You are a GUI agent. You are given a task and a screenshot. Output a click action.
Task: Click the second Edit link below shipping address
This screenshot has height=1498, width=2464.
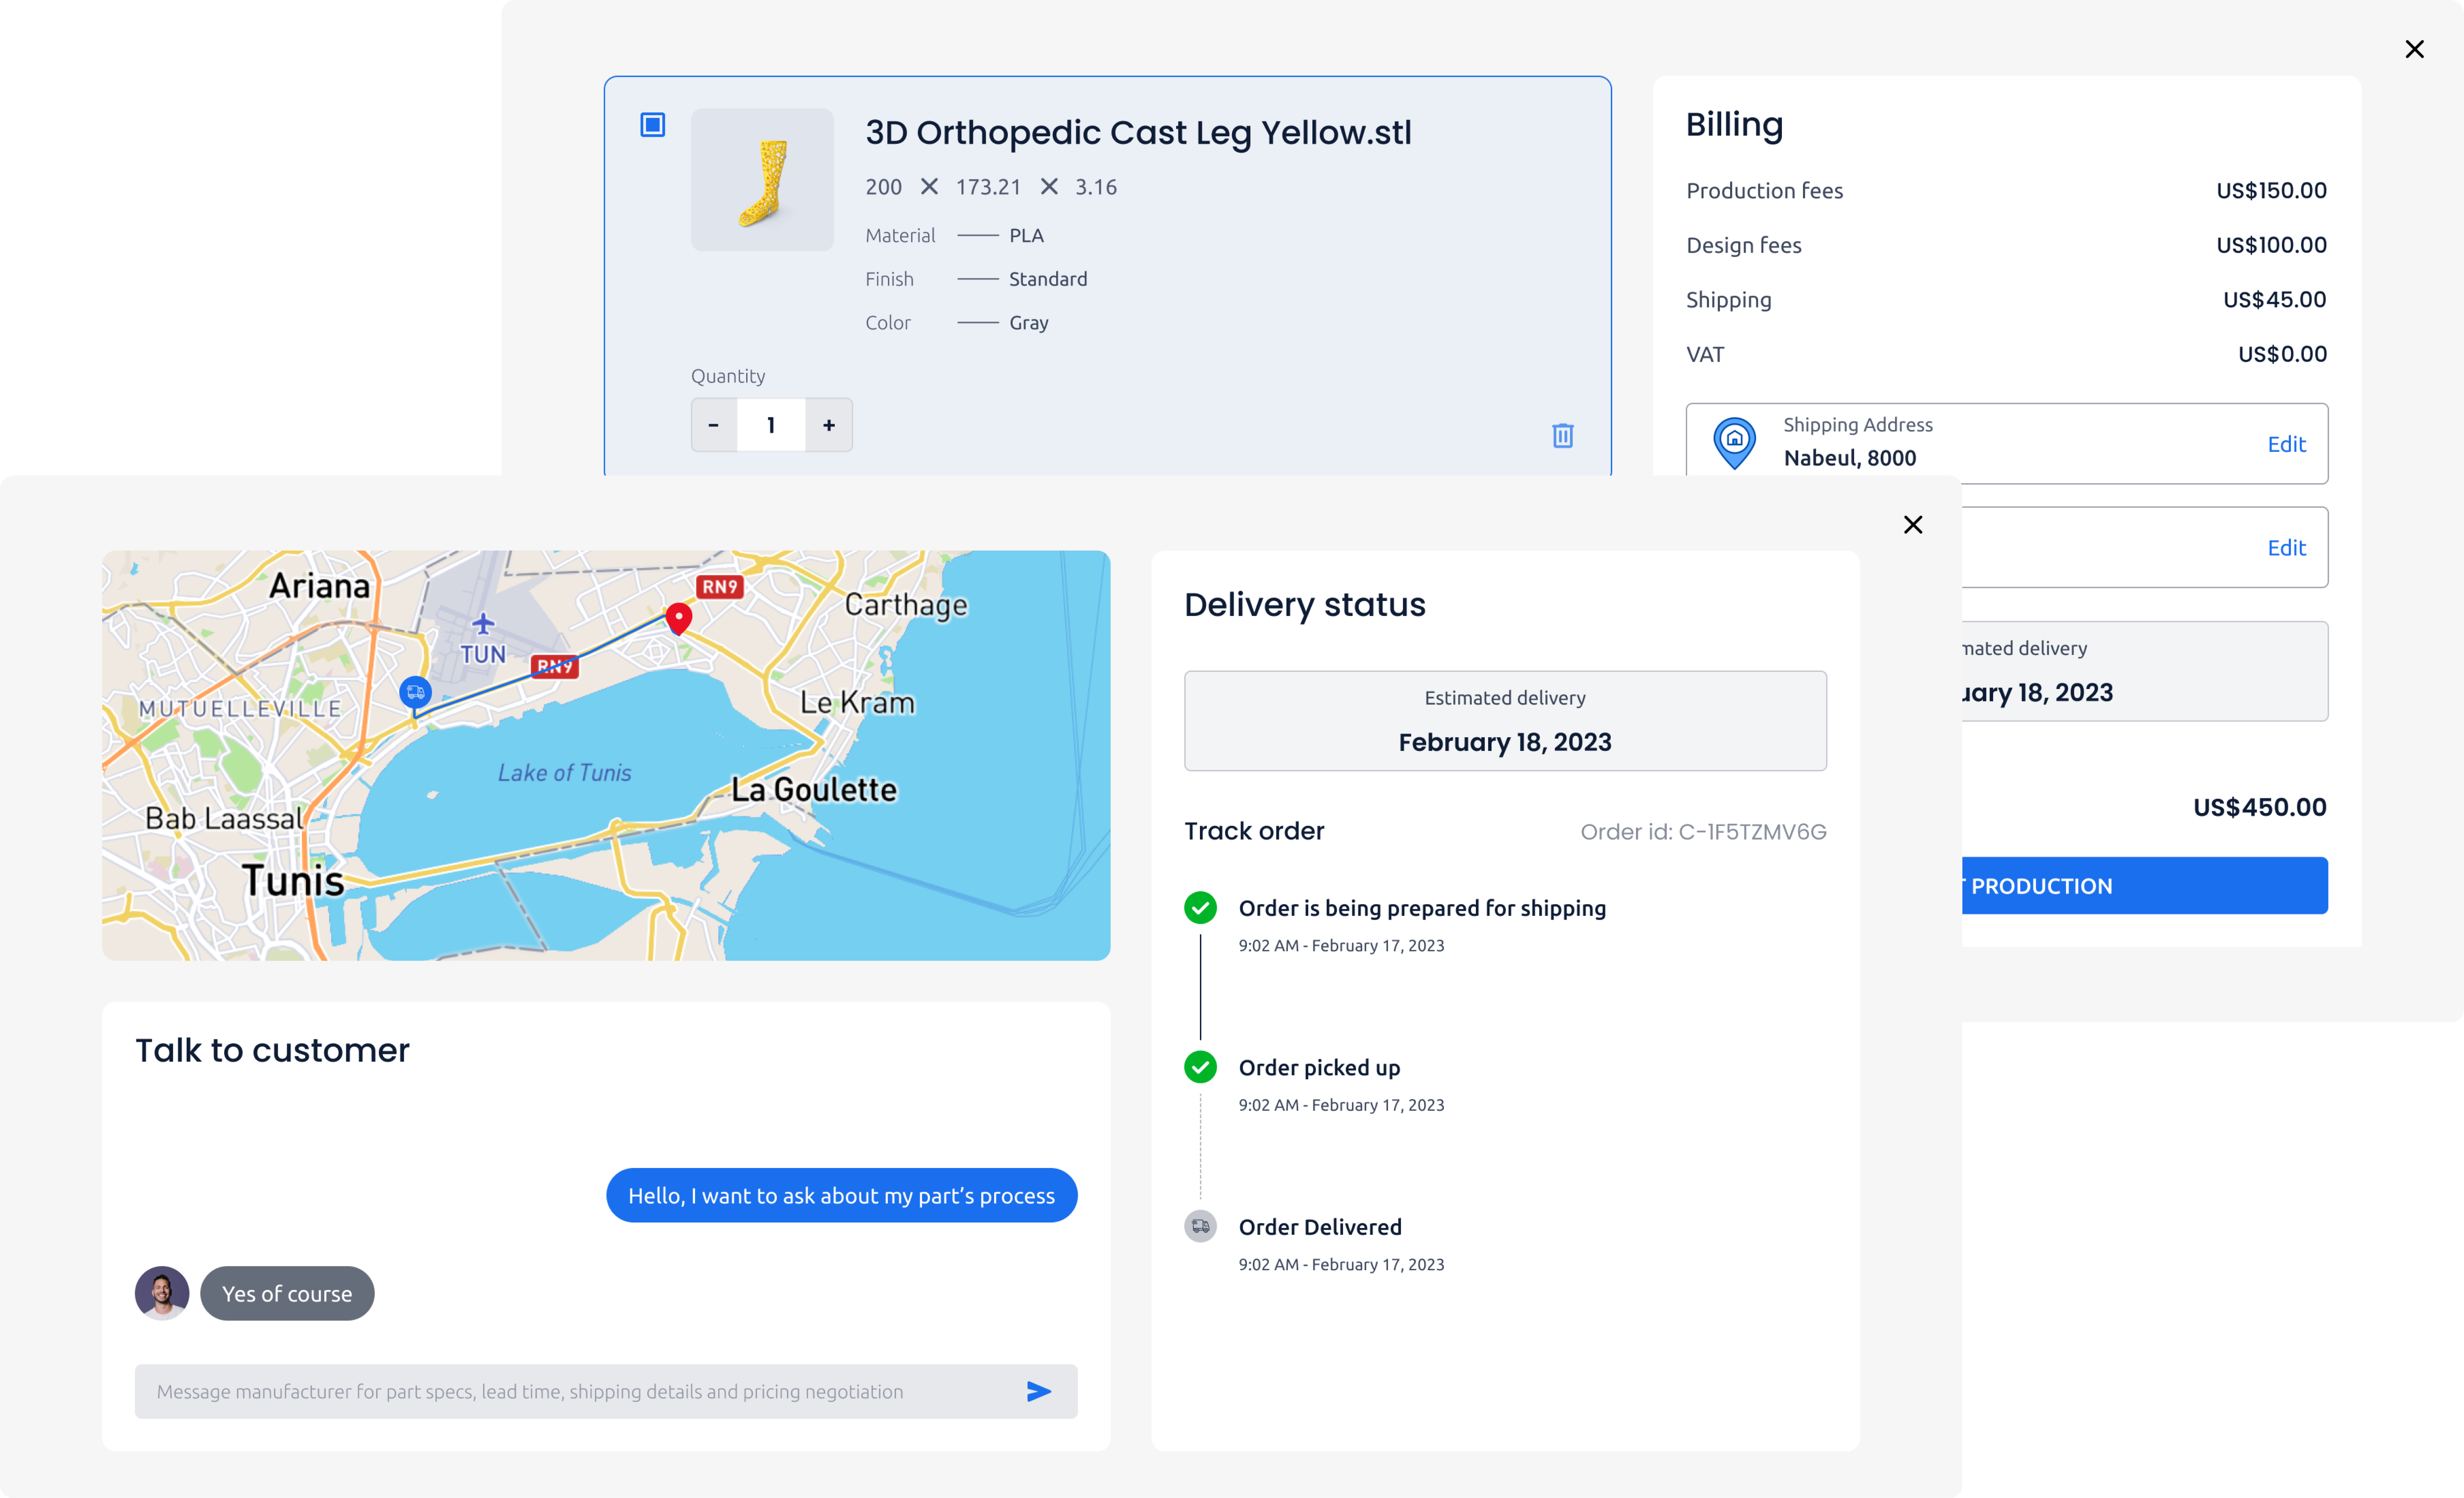pyautogui.click(x=2286, y=548)
